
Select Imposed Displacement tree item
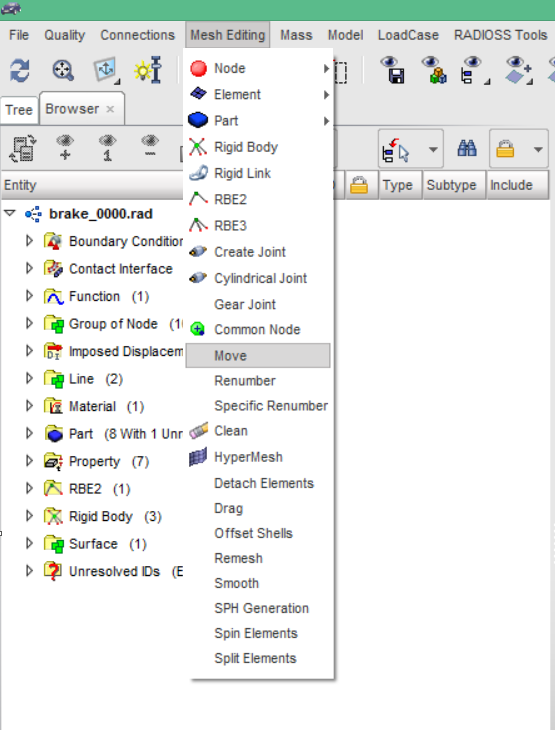pos(126,351)
